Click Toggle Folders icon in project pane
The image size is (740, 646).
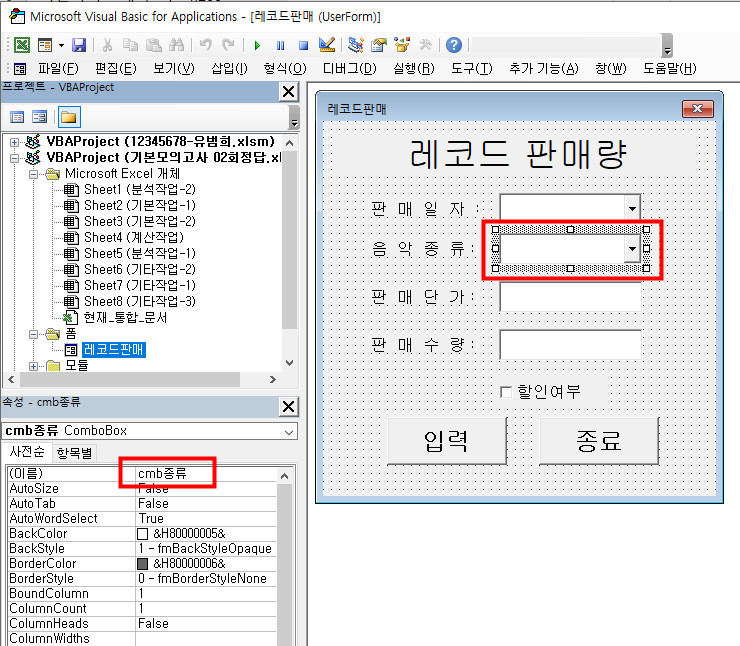tap(69, 117)
